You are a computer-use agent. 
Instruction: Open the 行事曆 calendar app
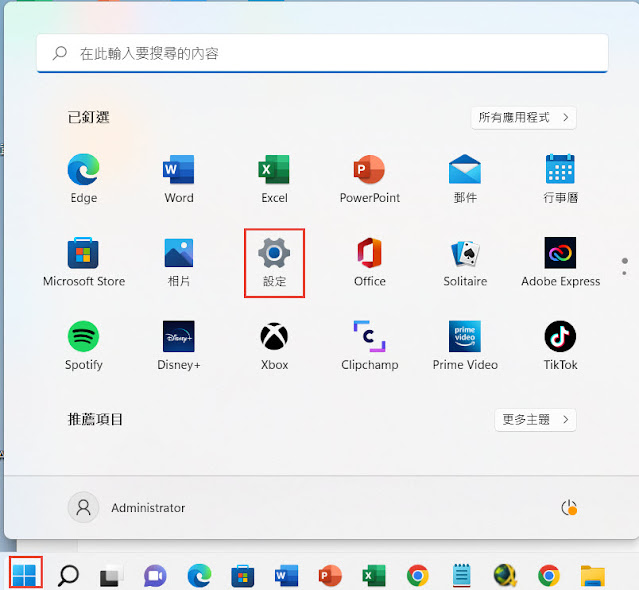point(560,178)
